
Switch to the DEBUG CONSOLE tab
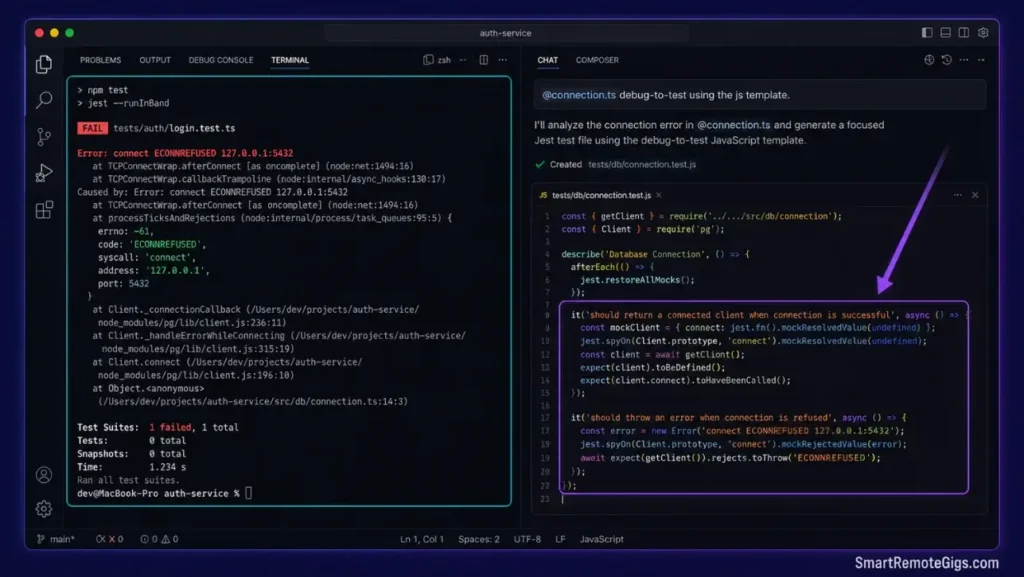coord(221,60)
